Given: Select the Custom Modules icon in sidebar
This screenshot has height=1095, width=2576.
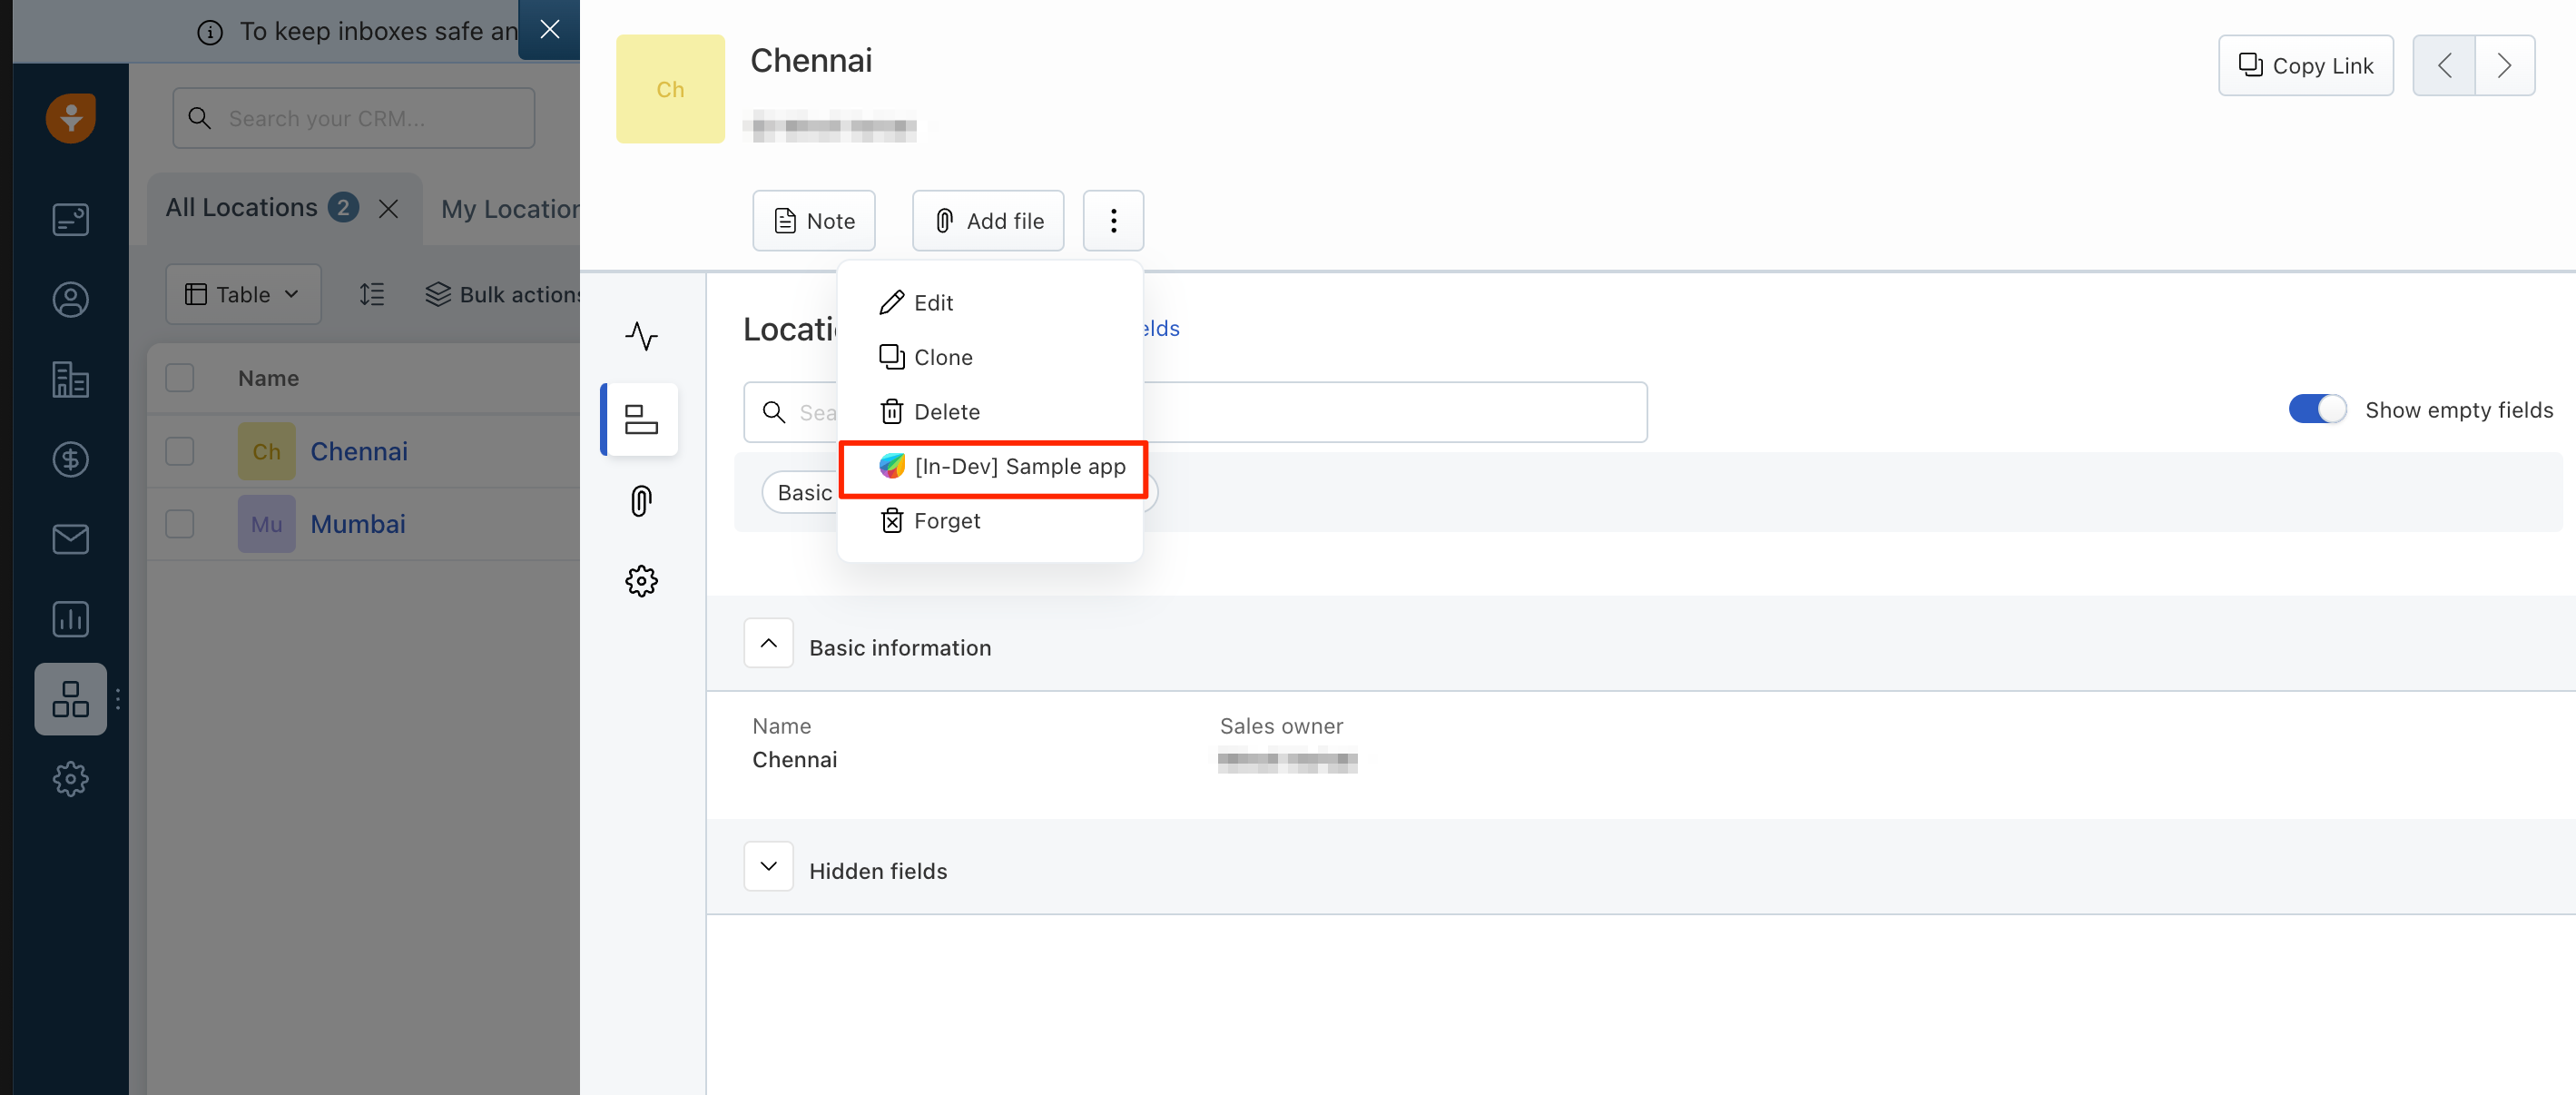Looking at the screenshot, I should click(x=70, y=699).
